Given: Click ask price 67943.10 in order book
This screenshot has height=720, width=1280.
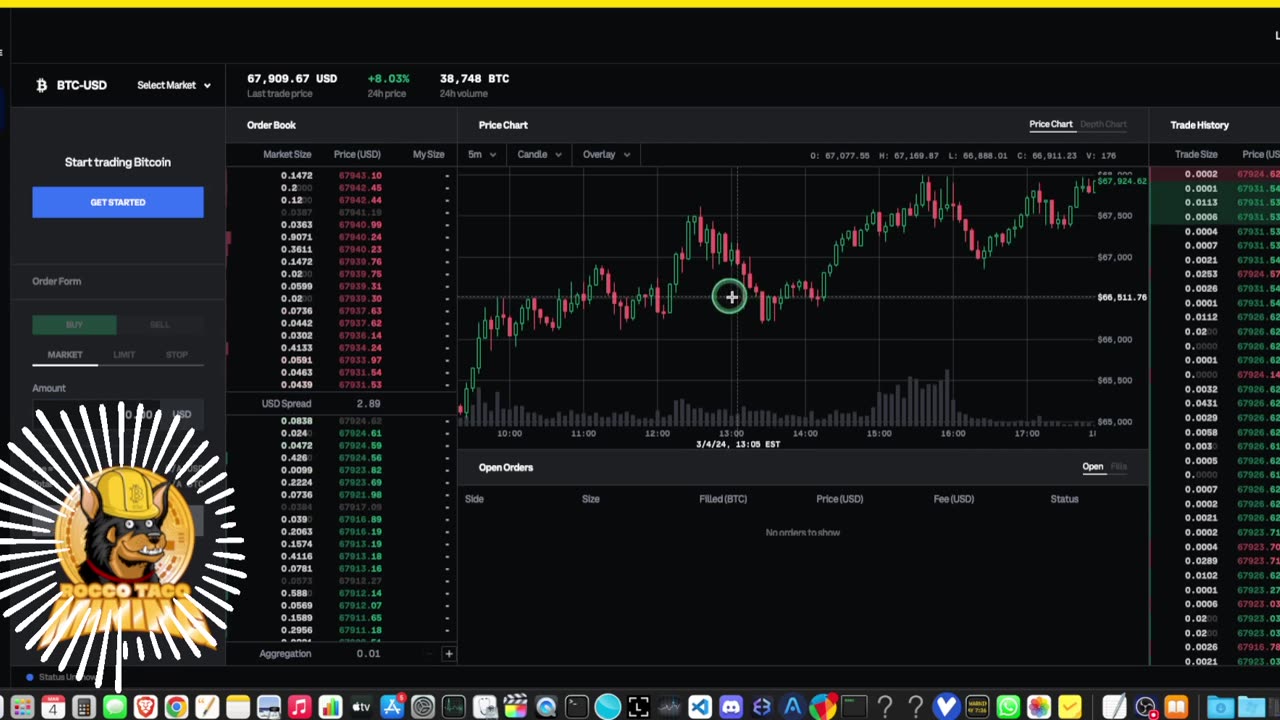Looking at the screenshot, I should point(360,176).
